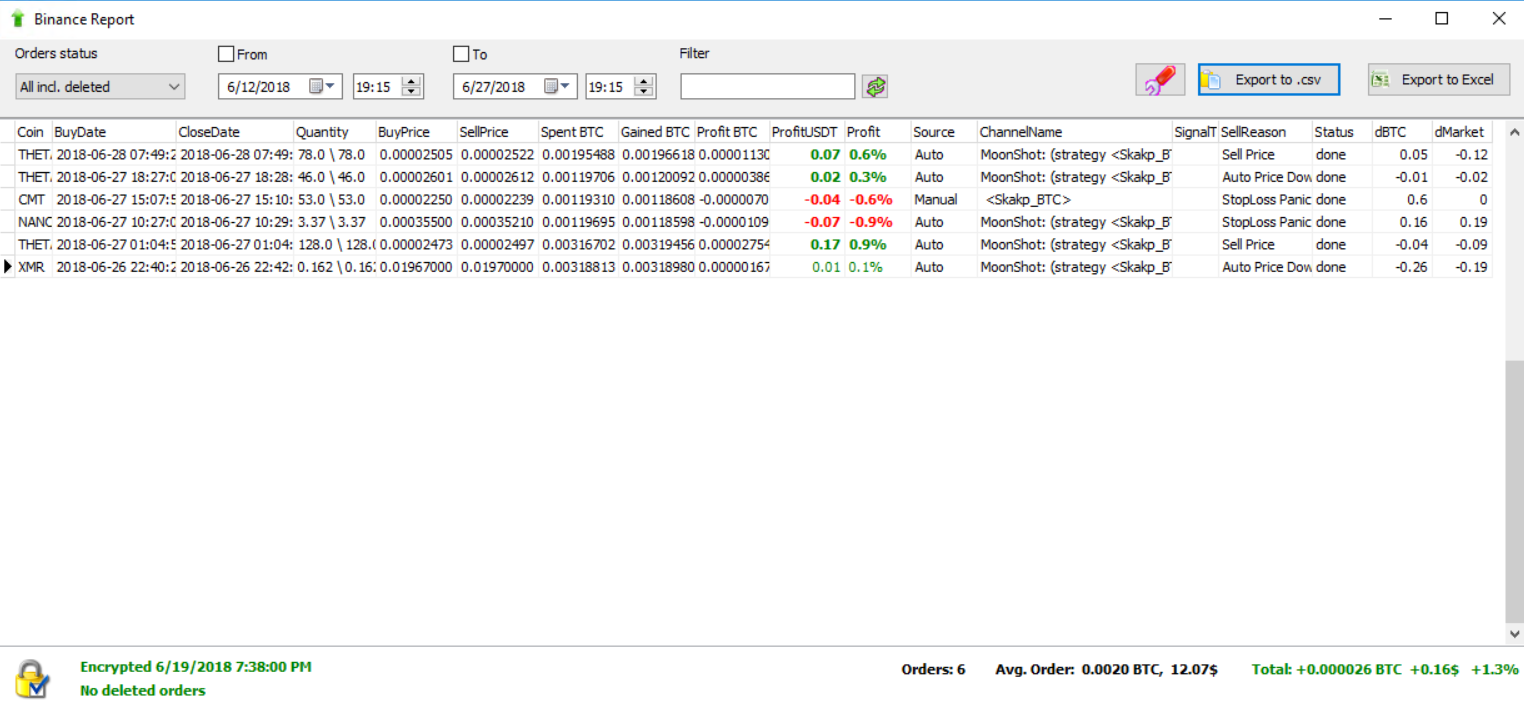1524x706 pixels.
Task: Sort by the CloseDate column header
Action: (x=235, y=132)
